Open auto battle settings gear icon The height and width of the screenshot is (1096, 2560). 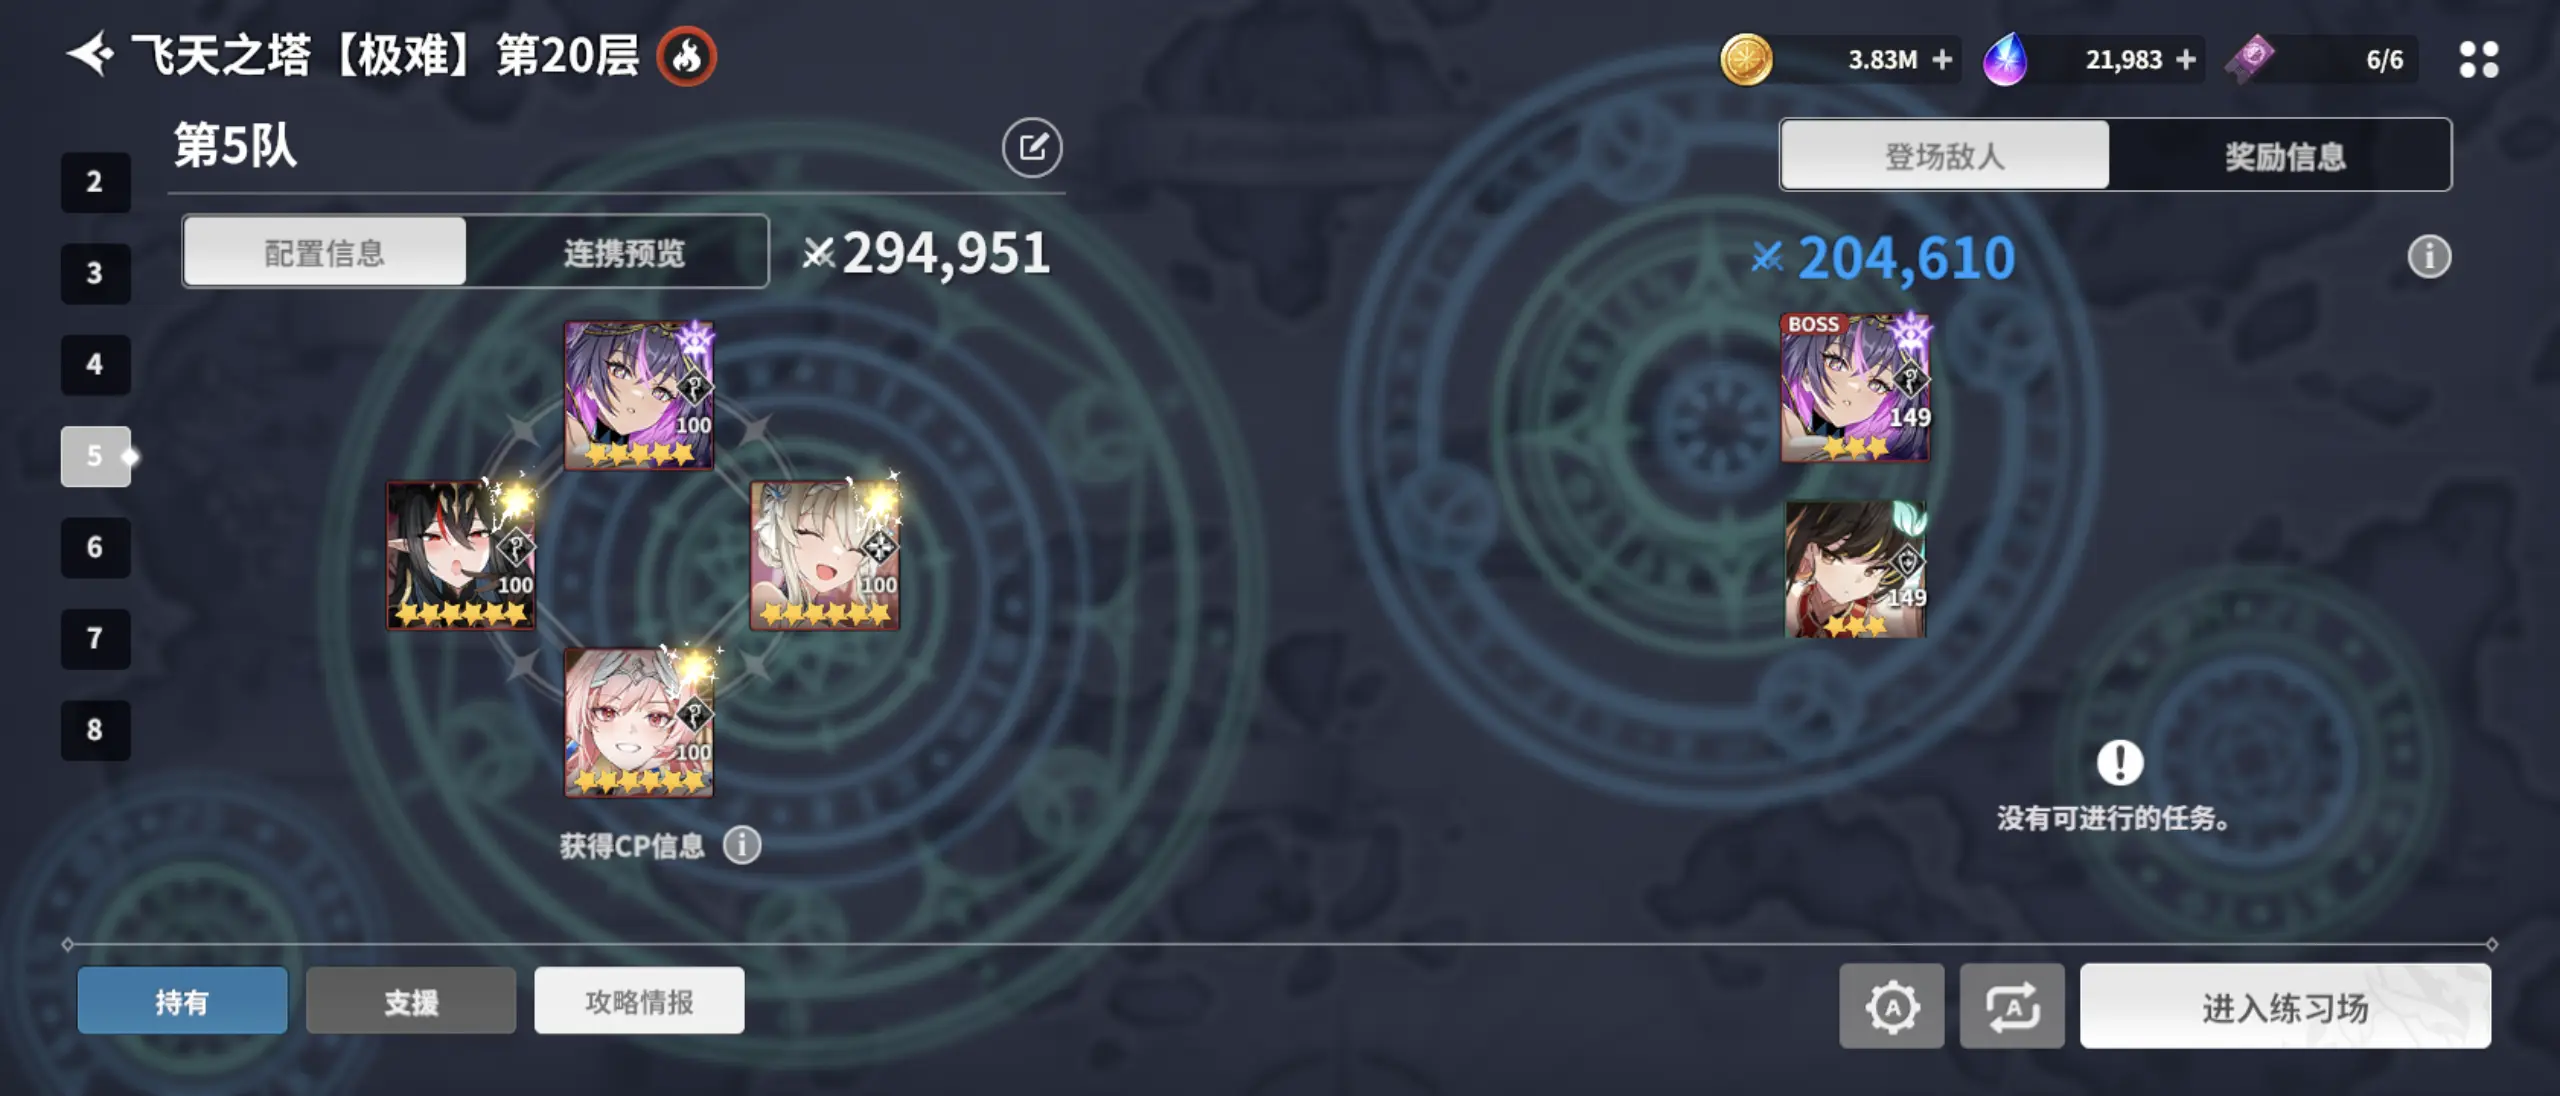pos(1892,1006)
